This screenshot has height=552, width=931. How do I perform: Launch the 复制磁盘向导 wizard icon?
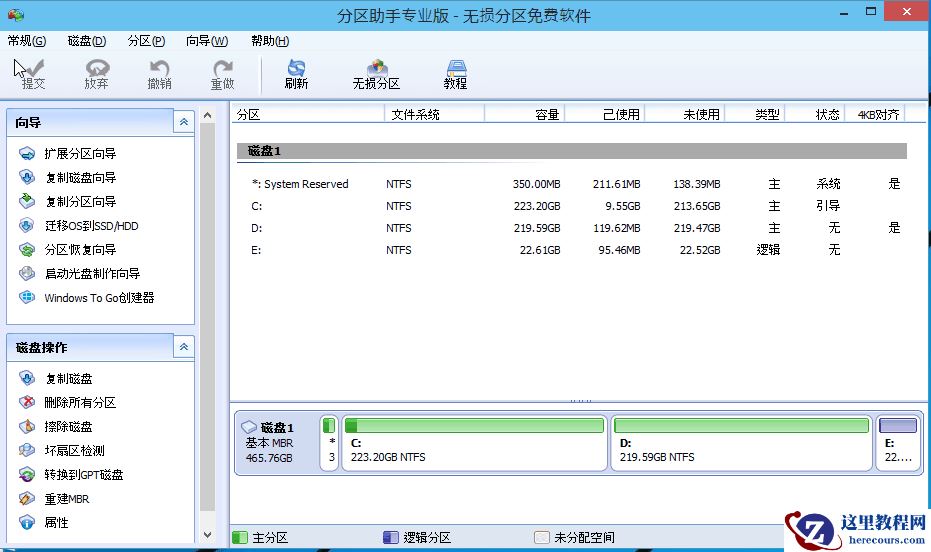point(27,177)
